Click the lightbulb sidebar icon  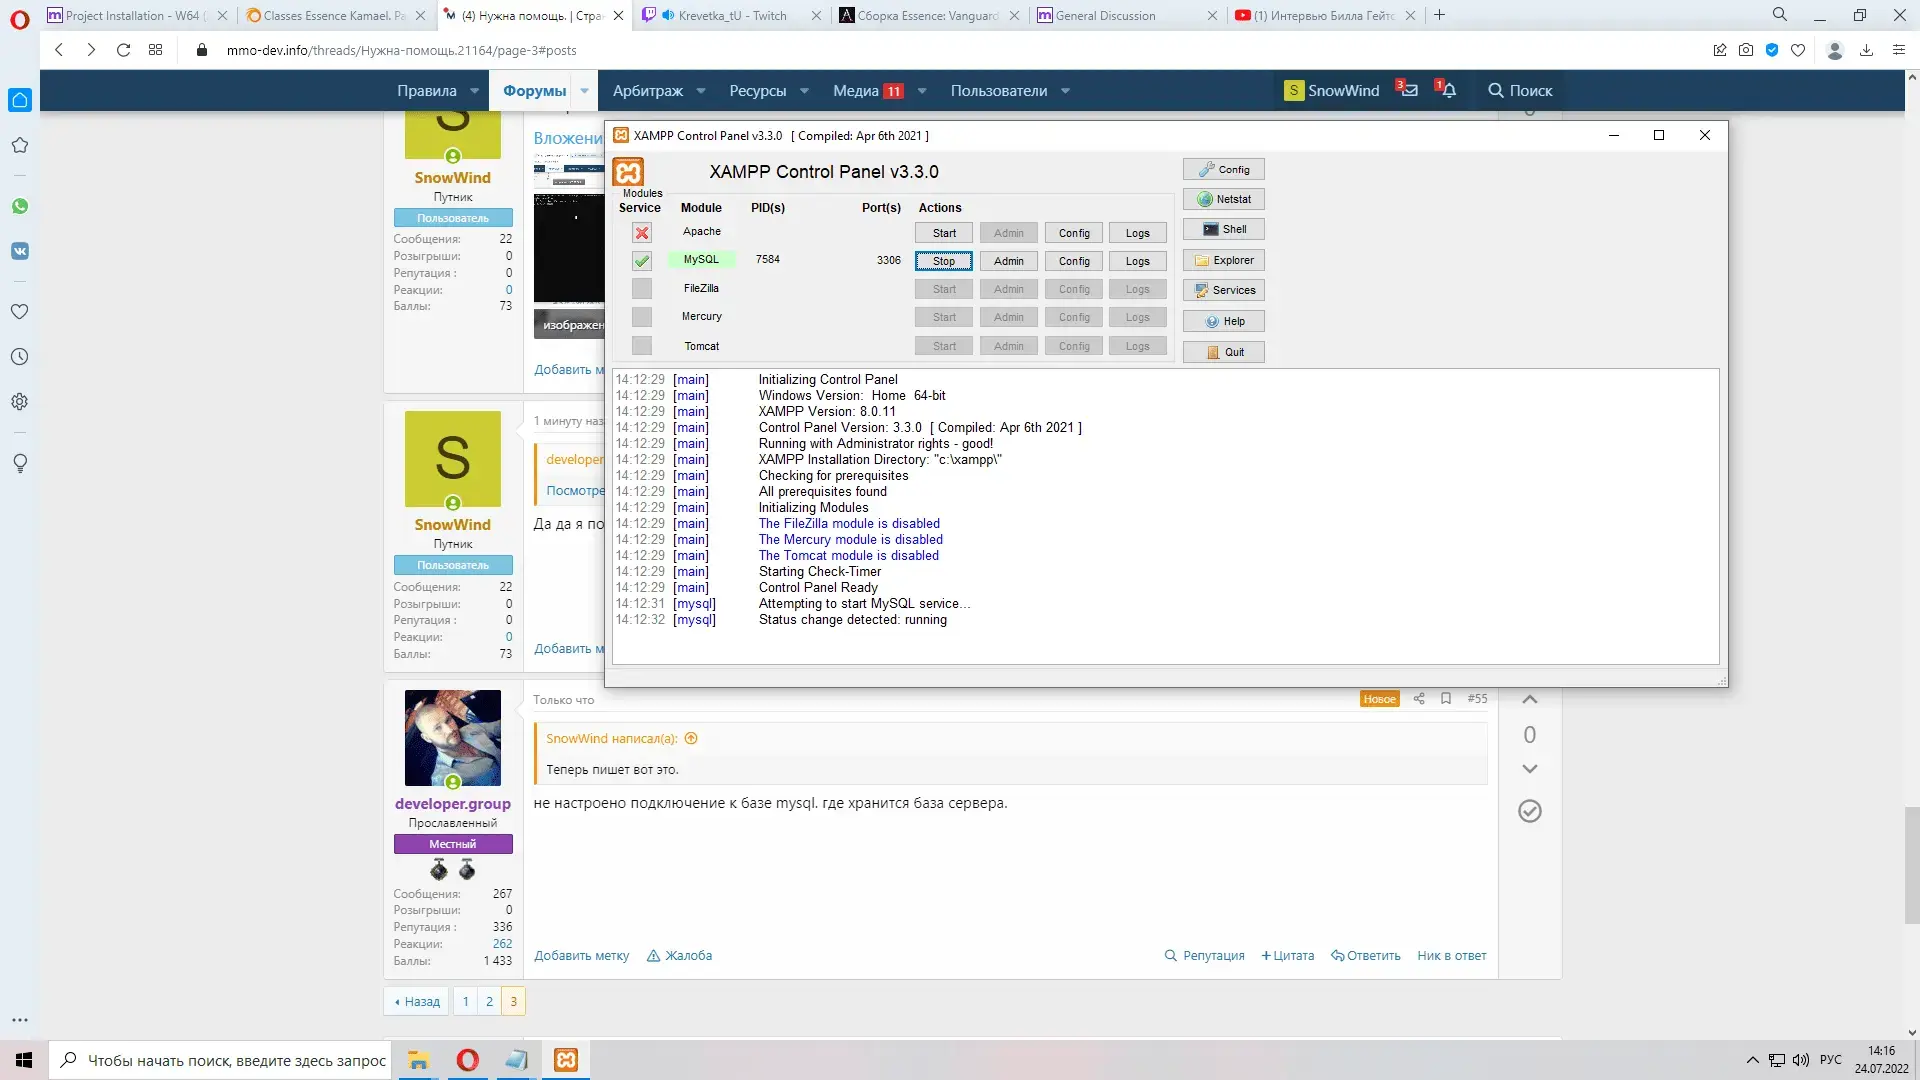point(20,464)
